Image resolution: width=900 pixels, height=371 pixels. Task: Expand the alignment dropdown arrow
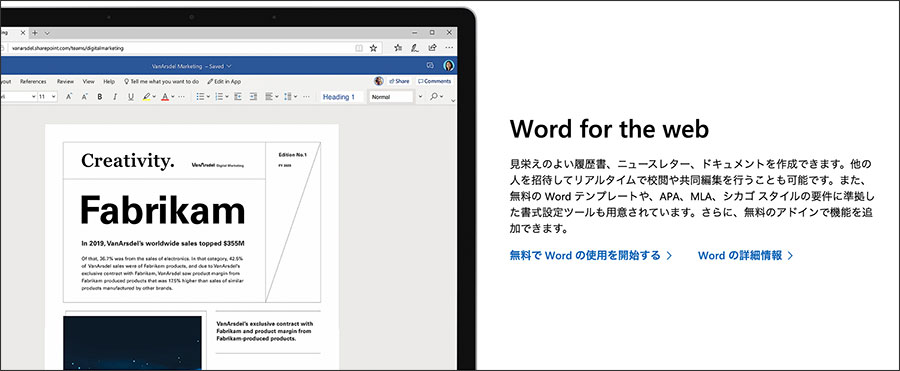pyautogui.click(x=277, y=97)
